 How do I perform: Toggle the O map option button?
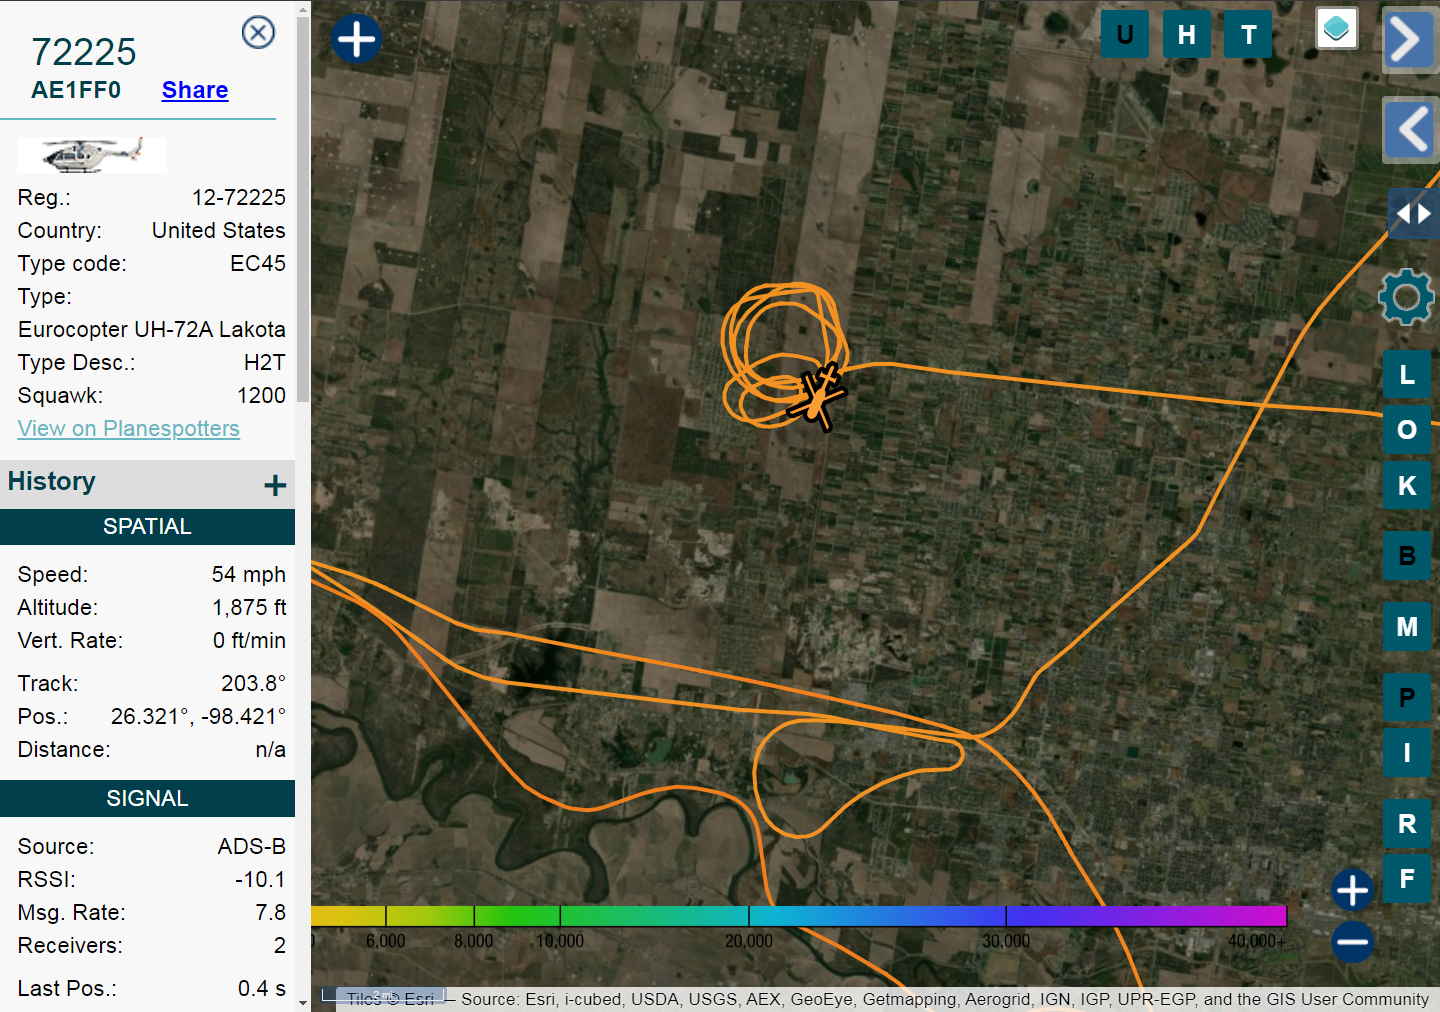click(x=1407, y=430)
